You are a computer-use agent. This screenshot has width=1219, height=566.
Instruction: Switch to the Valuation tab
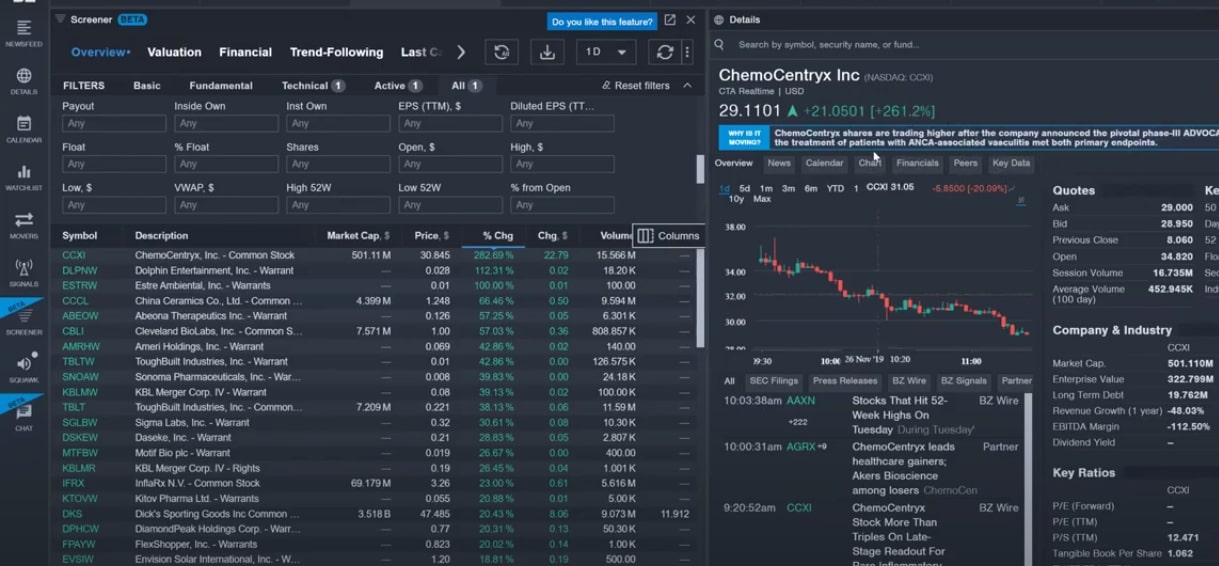coord(174,52)
